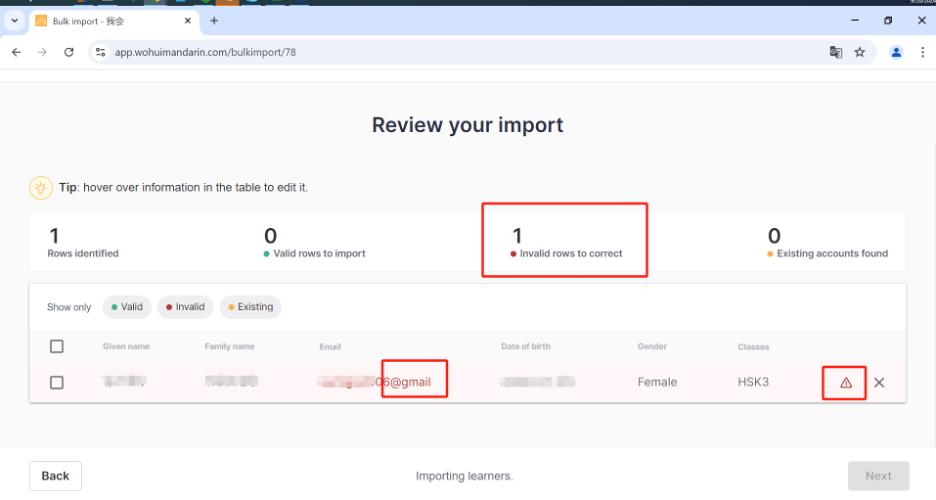The width and height of the screenshot is (936, 500).
Task: Check the learner row checkbox
Action: (x=57, y=382)
